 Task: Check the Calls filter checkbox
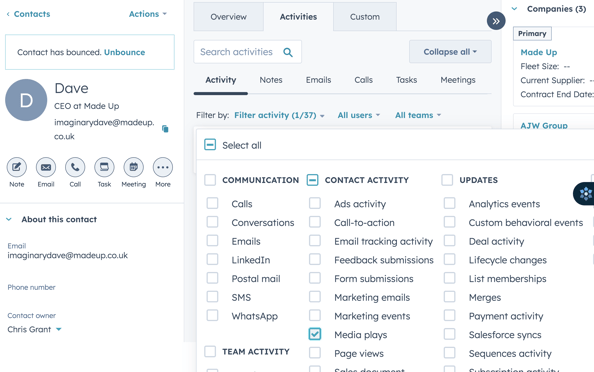pyautogui.click(x=213, y=203)
